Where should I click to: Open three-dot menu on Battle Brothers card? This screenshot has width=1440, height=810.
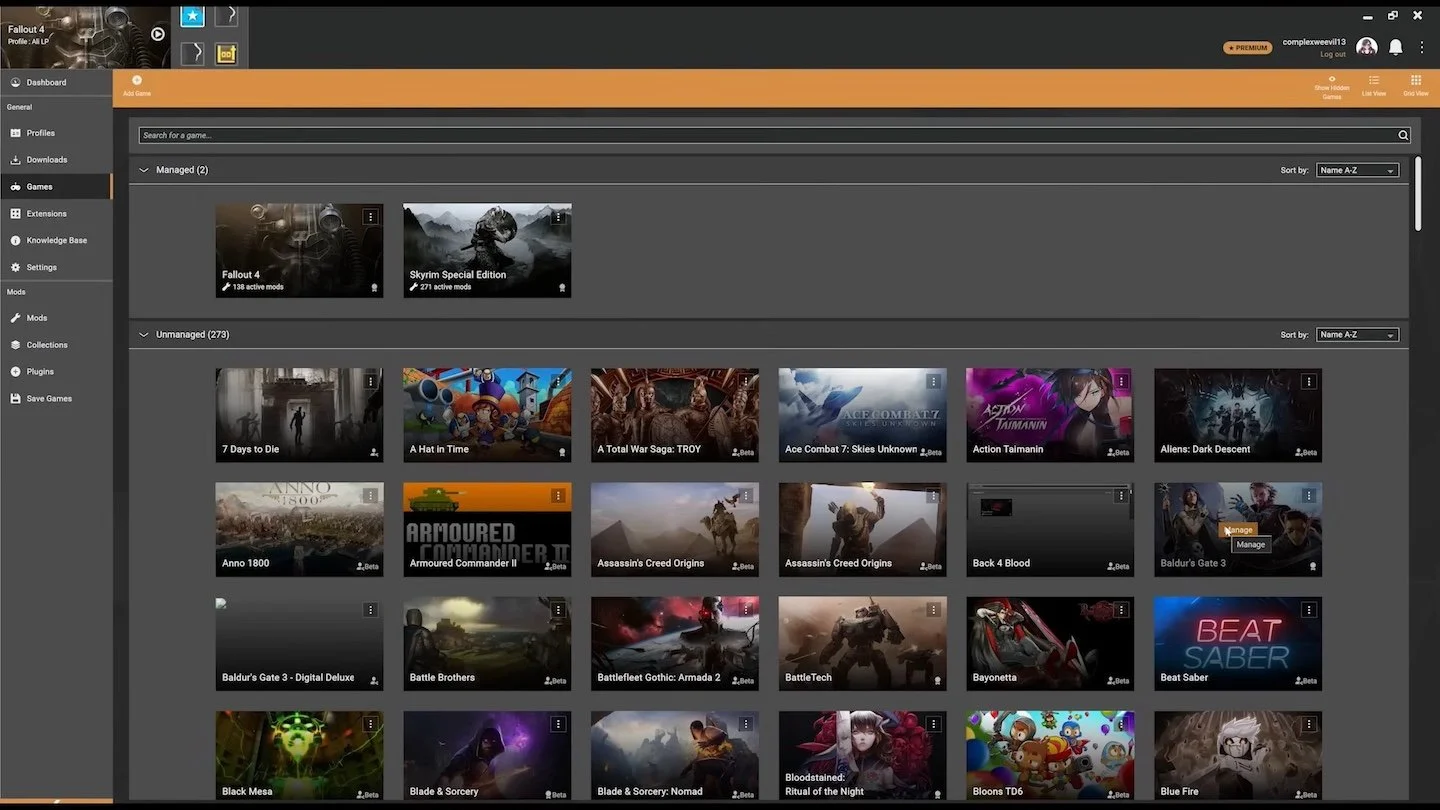[559, 610]
